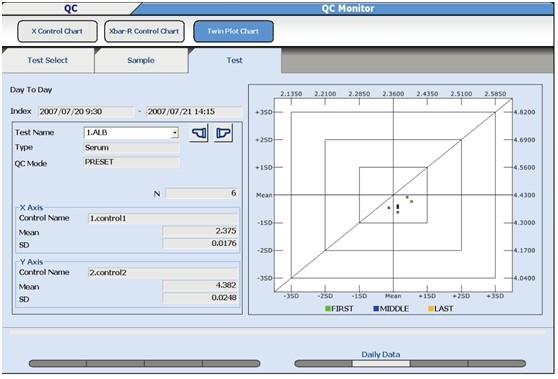Open the X Control Chart view

click(x=57, y=31)
